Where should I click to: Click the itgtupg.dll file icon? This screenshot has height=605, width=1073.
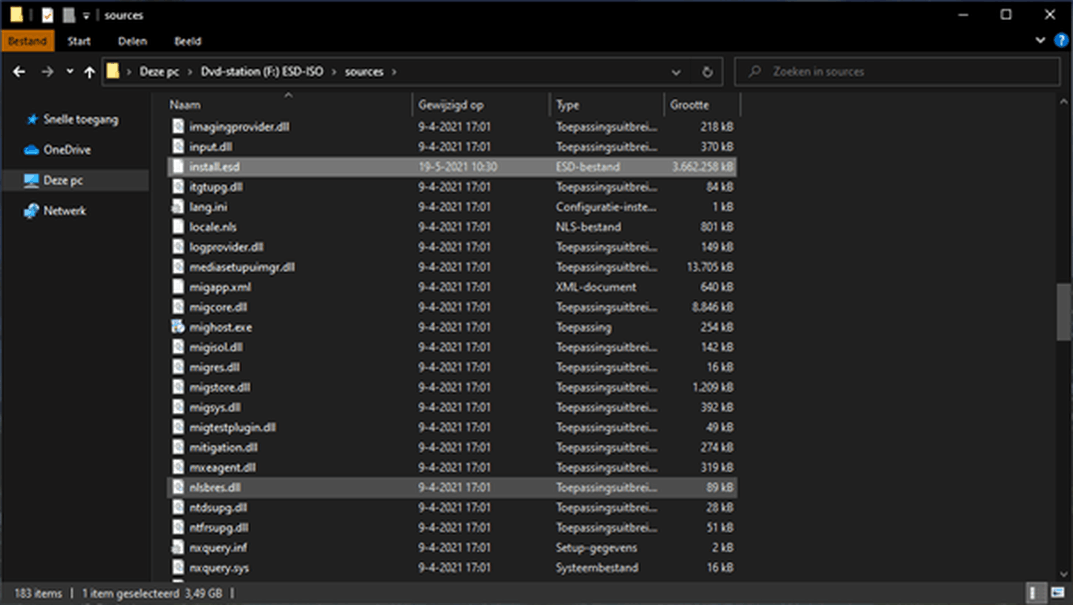178,187
